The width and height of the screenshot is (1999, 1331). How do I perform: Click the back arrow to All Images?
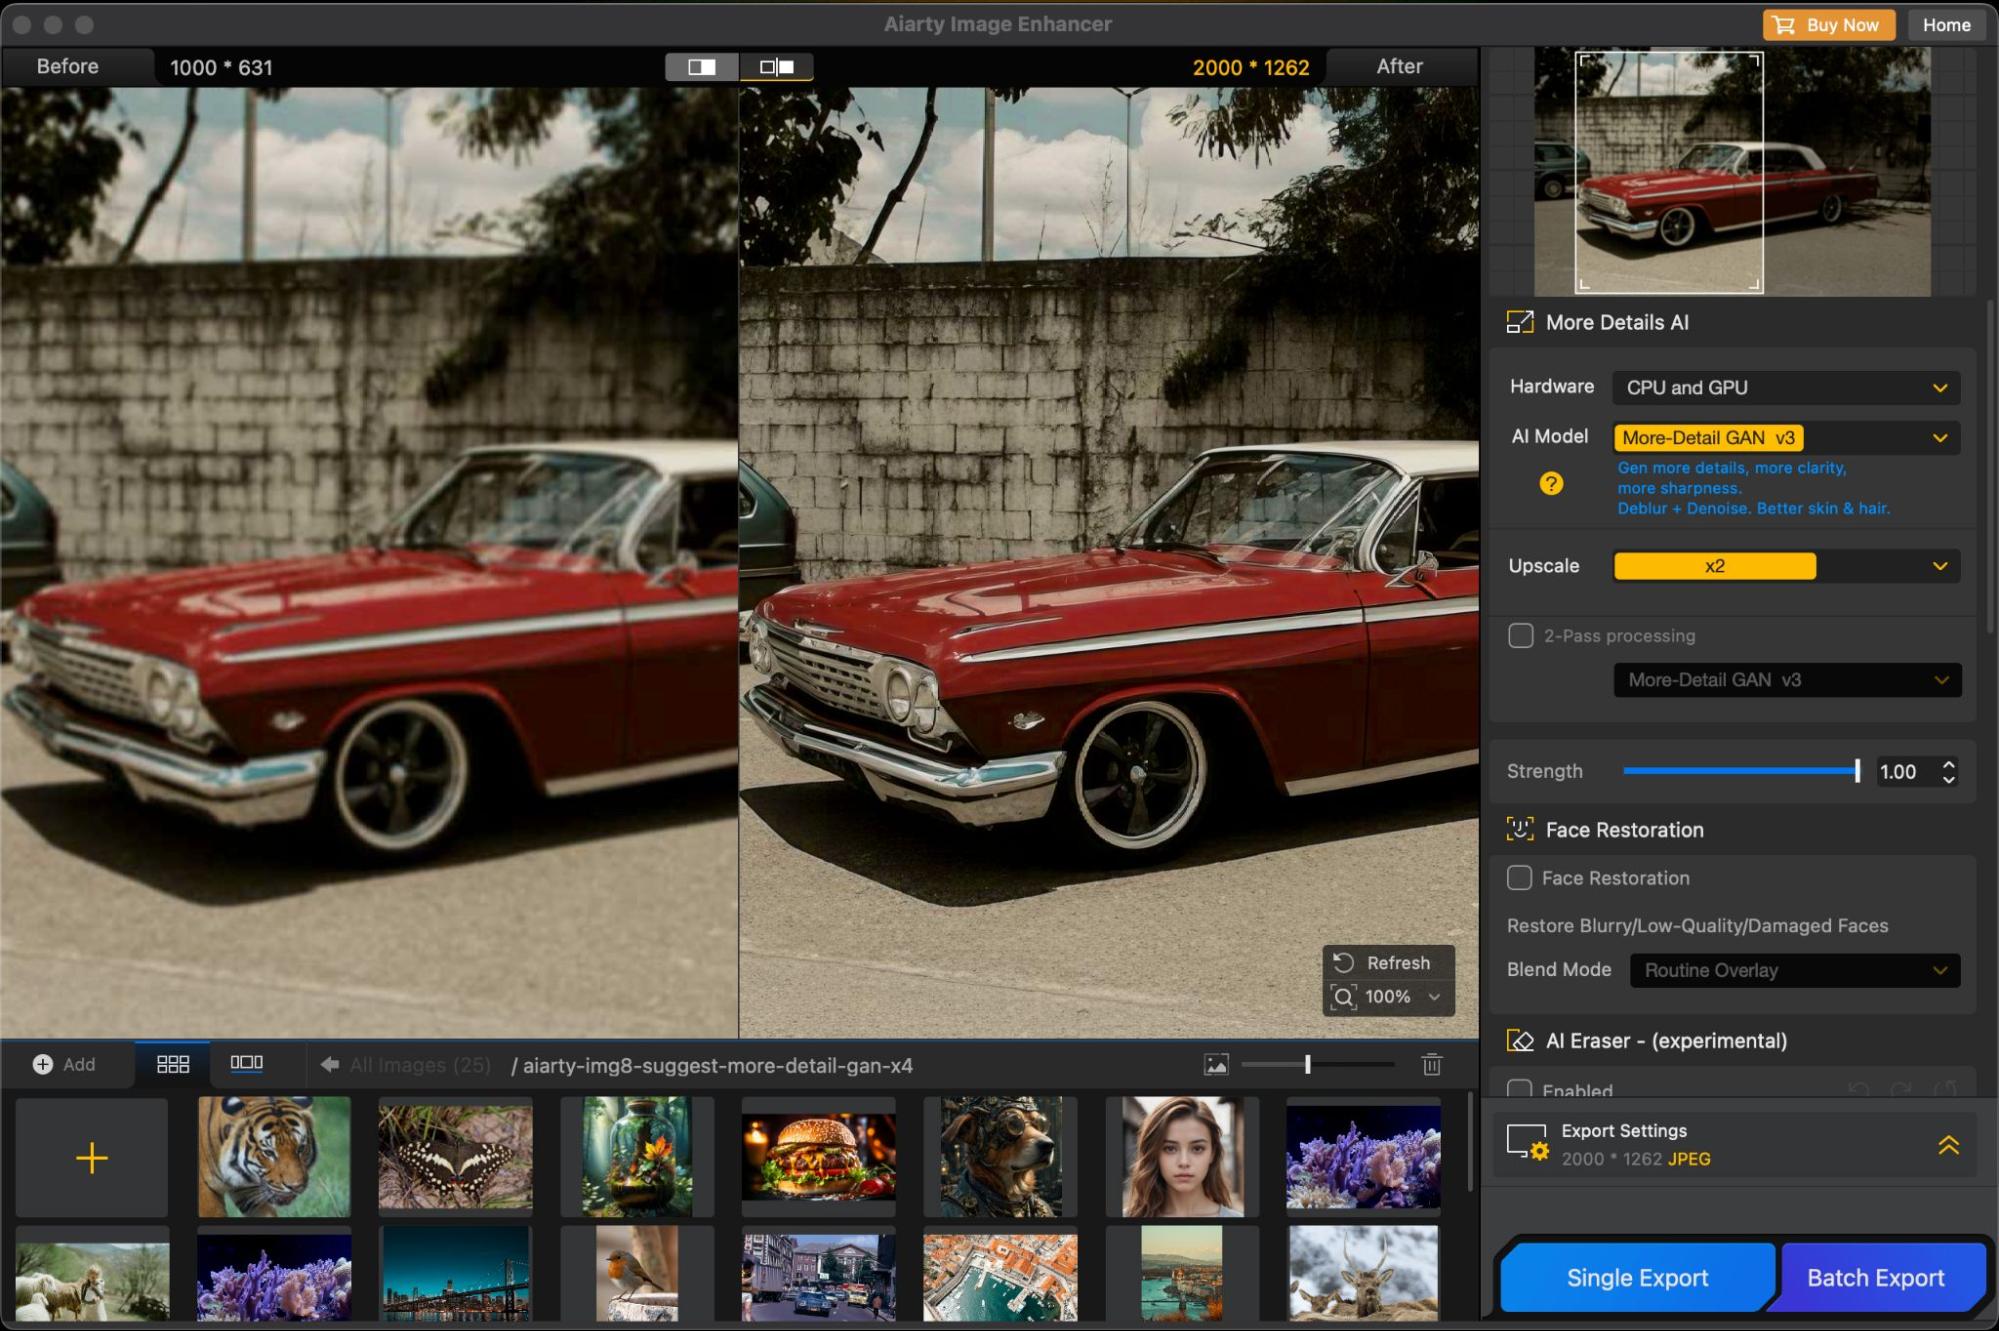[x=329, y=1065]
